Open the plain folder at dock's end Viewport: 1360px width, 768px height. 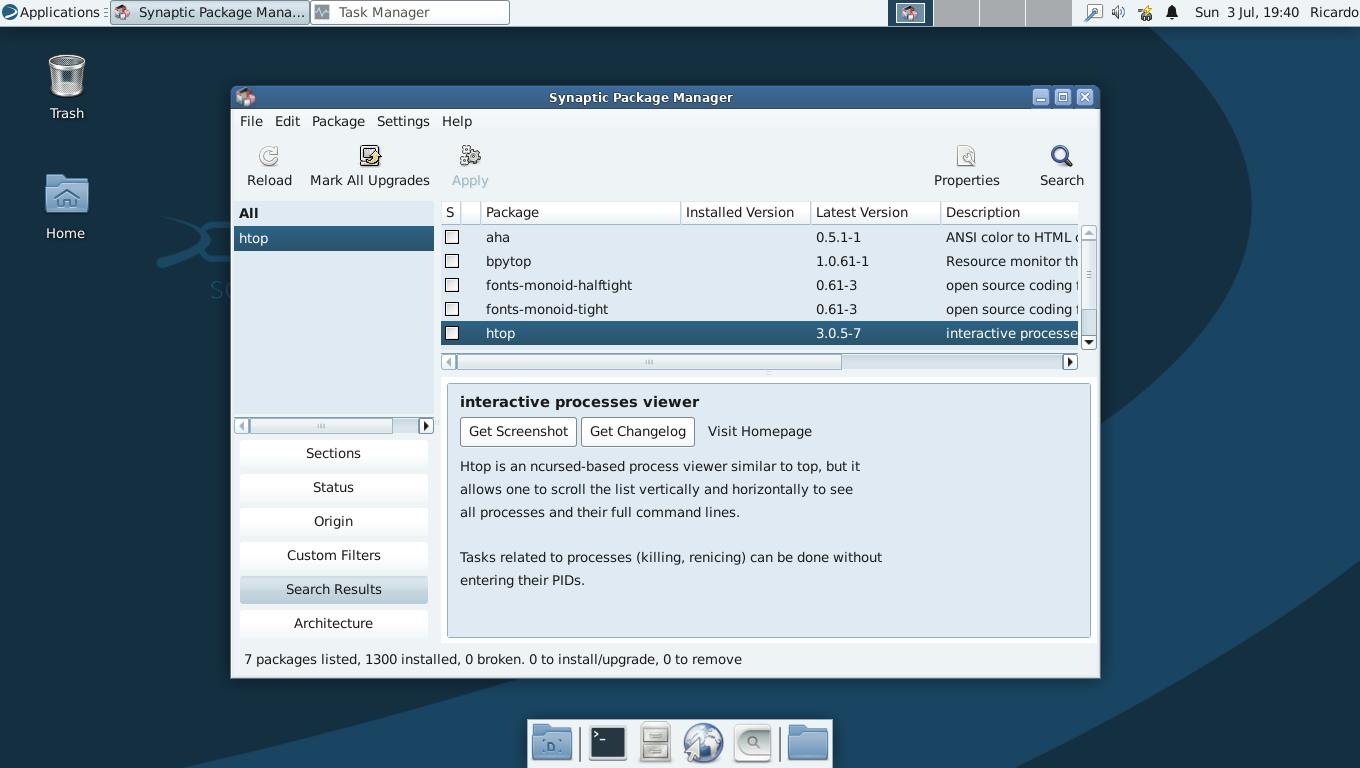point(807,743)
